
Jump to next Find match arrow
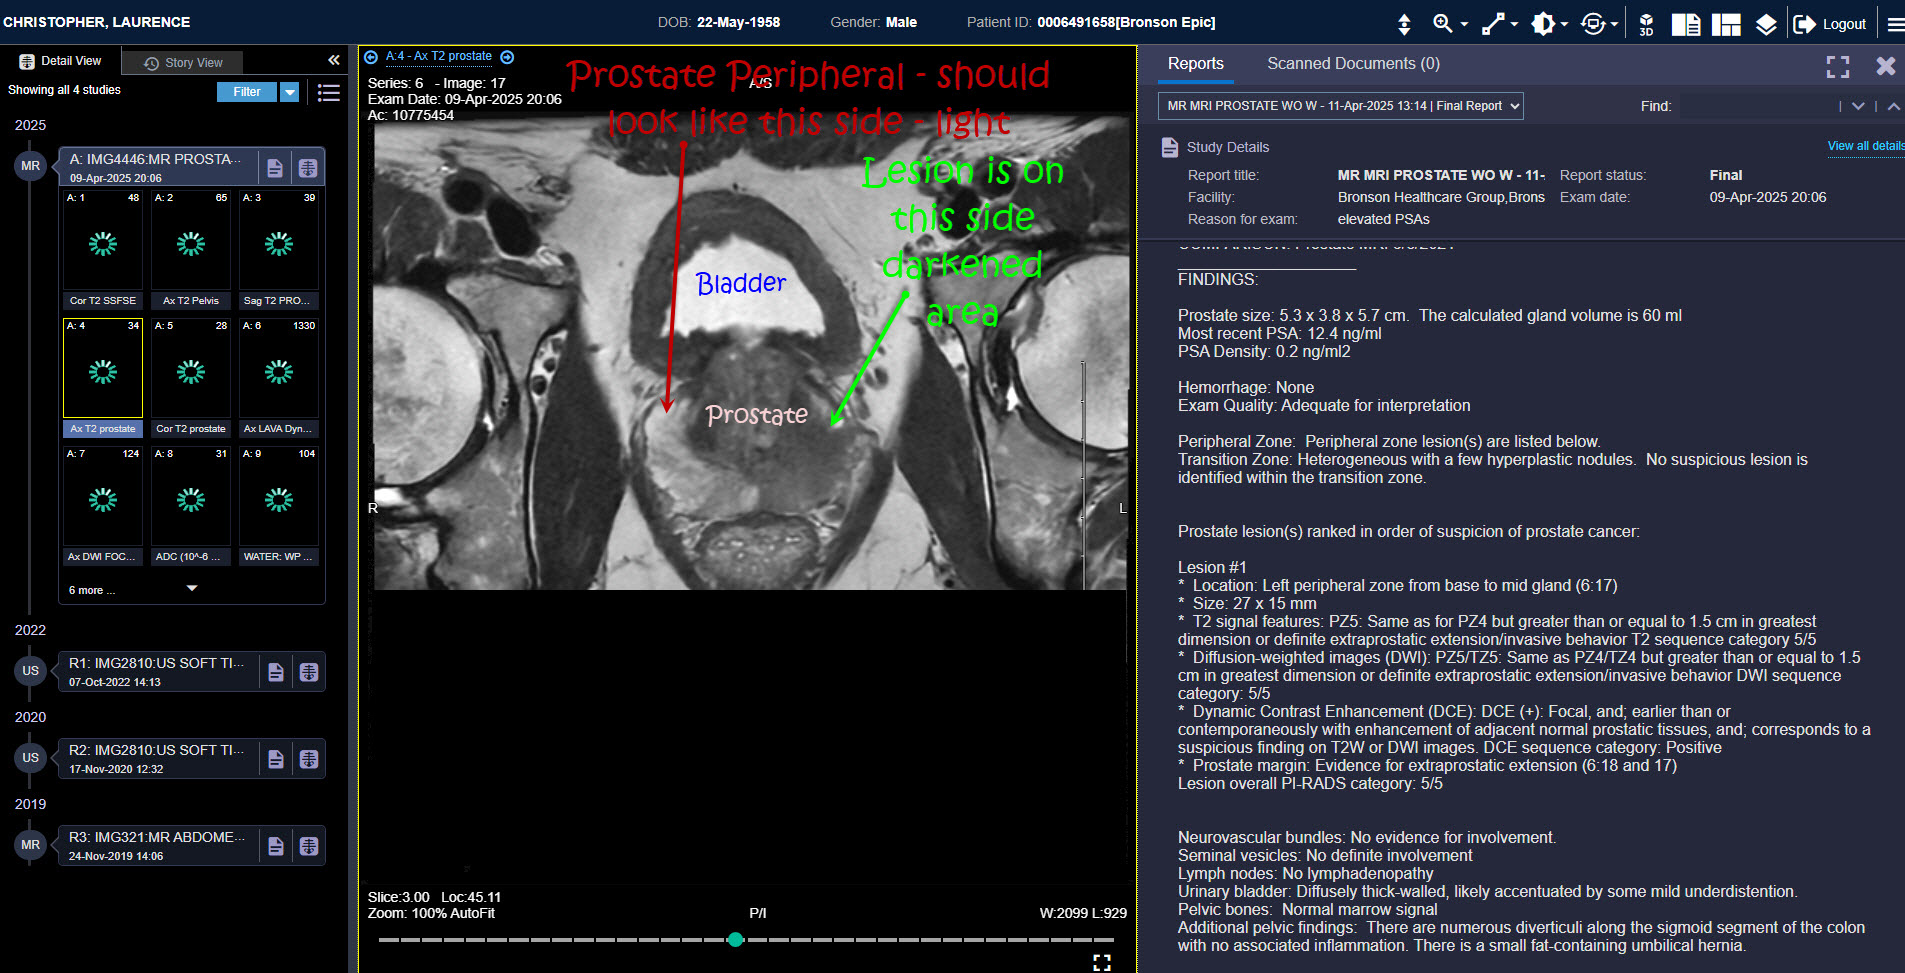(x=1858, y=106)
